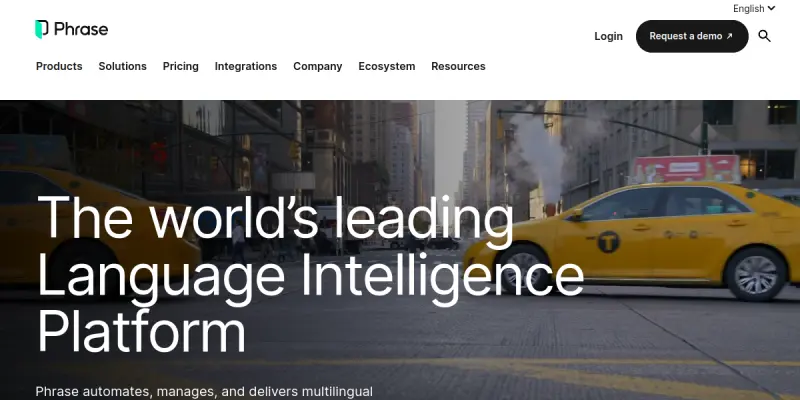Click the Language Intelligence Platform headline
800x400 pixels.
[310, 274]
